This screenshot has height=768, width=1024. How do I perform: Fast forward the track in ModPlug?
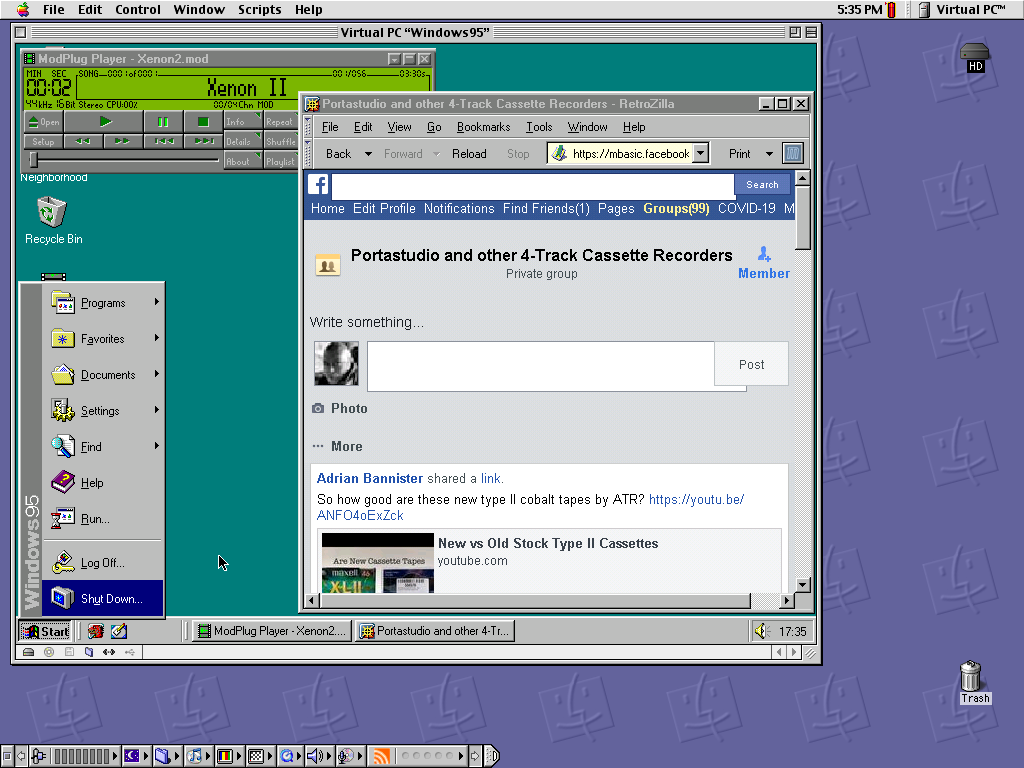click(x=122, y=141)
